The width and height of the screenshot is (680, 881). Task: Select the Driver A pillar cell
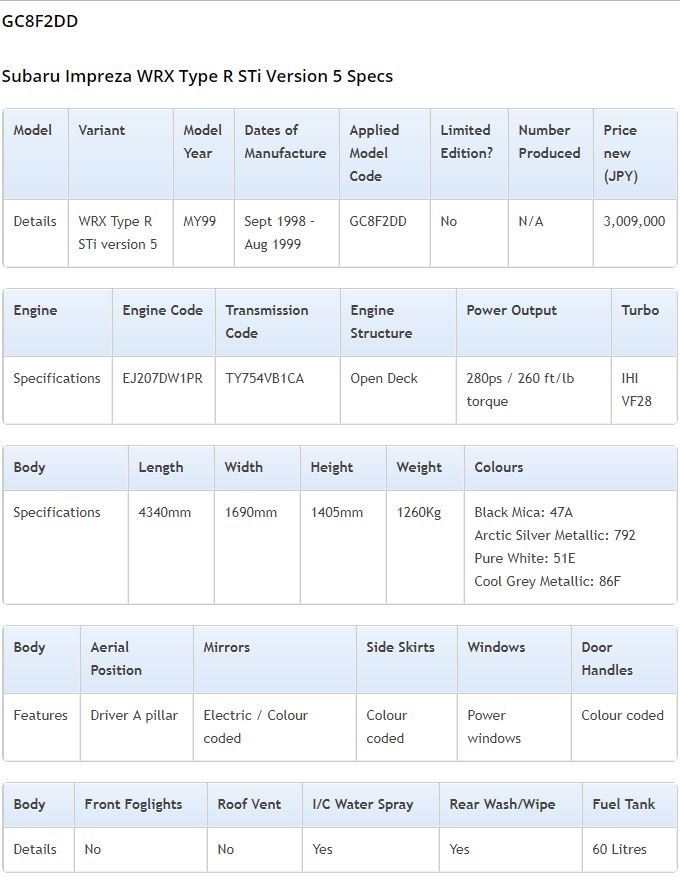137,727
